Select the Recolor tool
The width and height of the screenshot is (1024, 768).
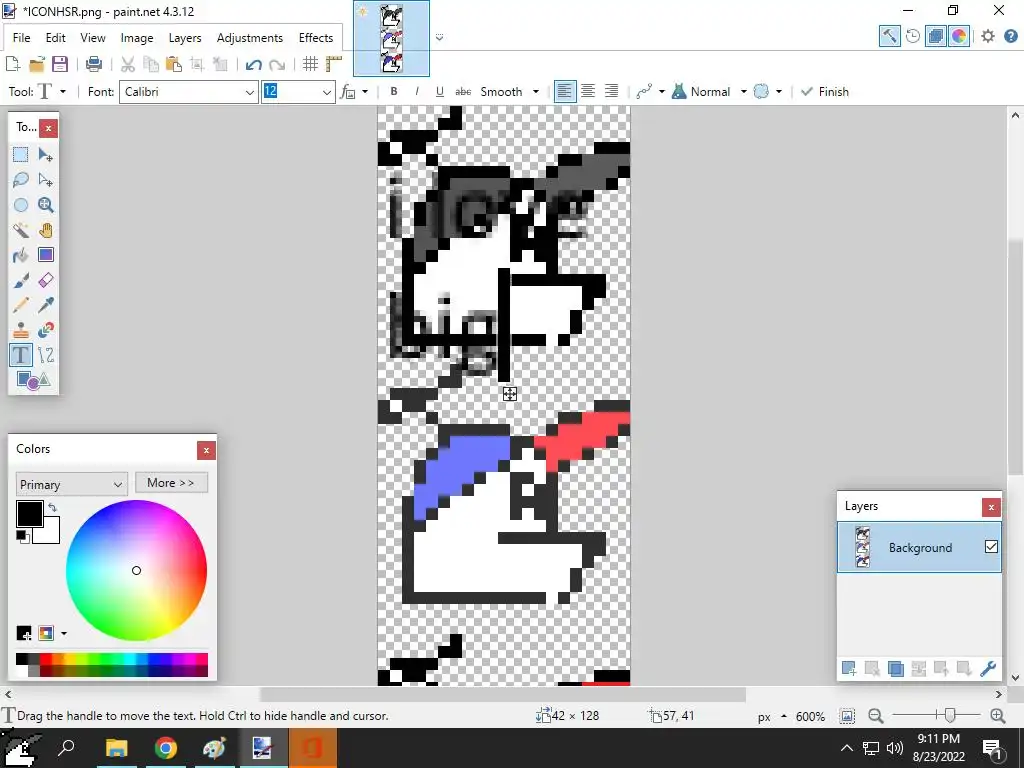pos(46,330)
